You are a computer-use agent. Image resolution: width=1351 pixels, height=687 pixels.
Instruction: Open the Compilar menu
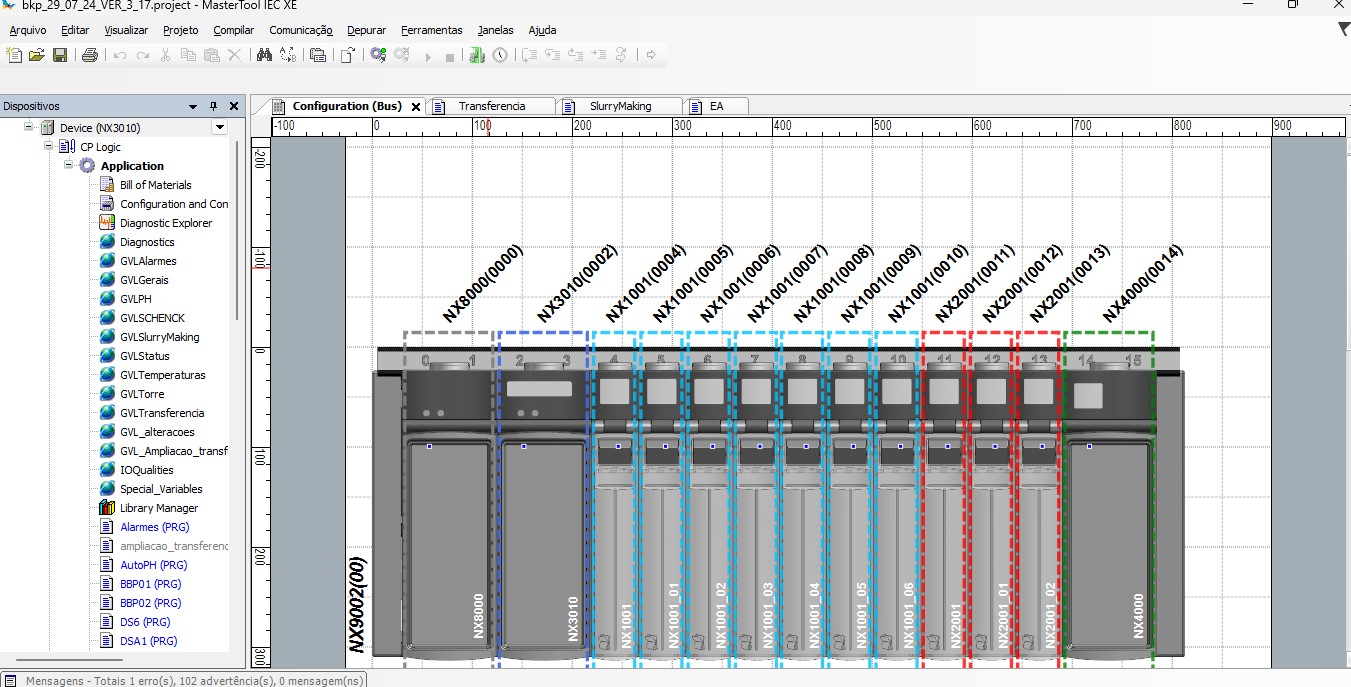pyautogui.click(x=233, y=30)
